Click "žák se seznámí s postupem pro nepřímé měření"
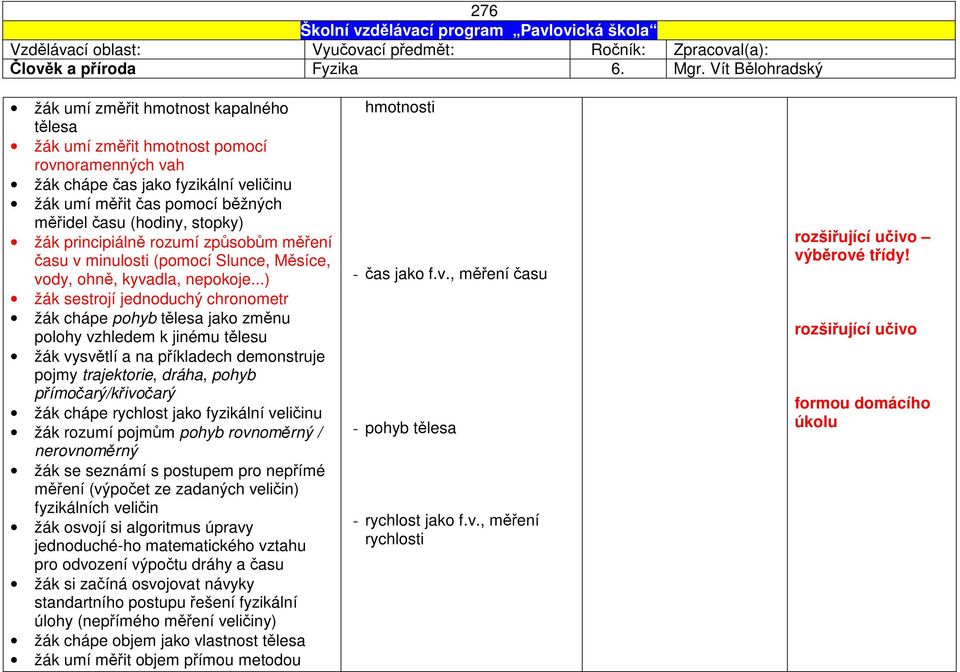960x672 pixels. [179, 489]
